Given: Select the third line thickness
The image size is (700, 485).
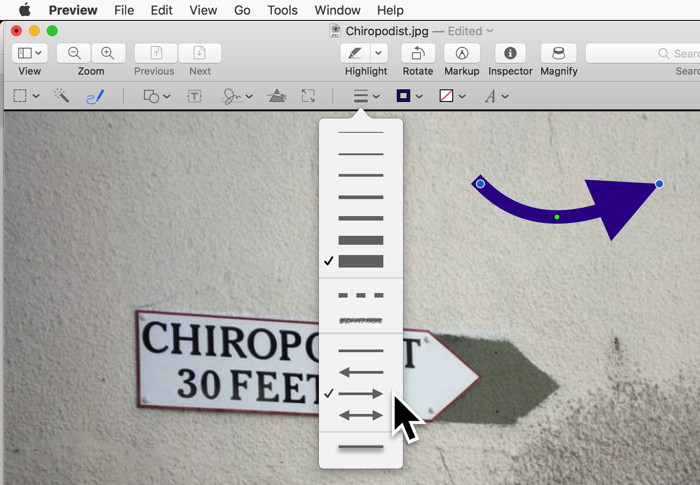Looking at the screenshot, I should pos(361,175).
